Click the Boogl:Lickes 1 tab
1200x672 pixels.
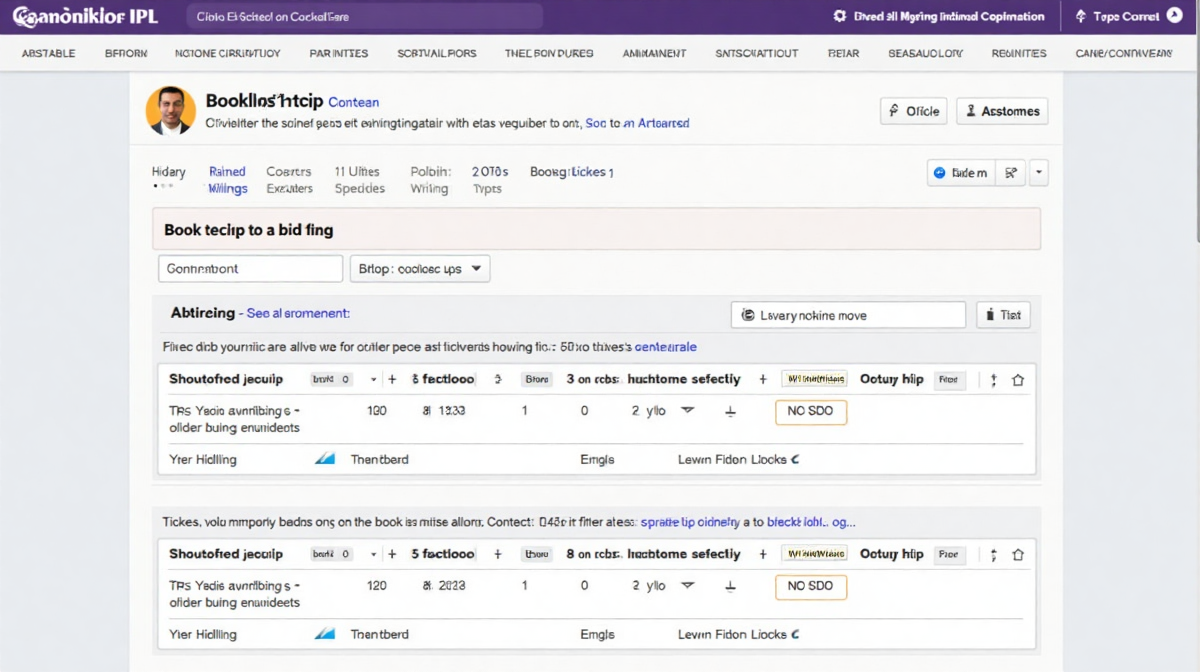click(571, 172)
